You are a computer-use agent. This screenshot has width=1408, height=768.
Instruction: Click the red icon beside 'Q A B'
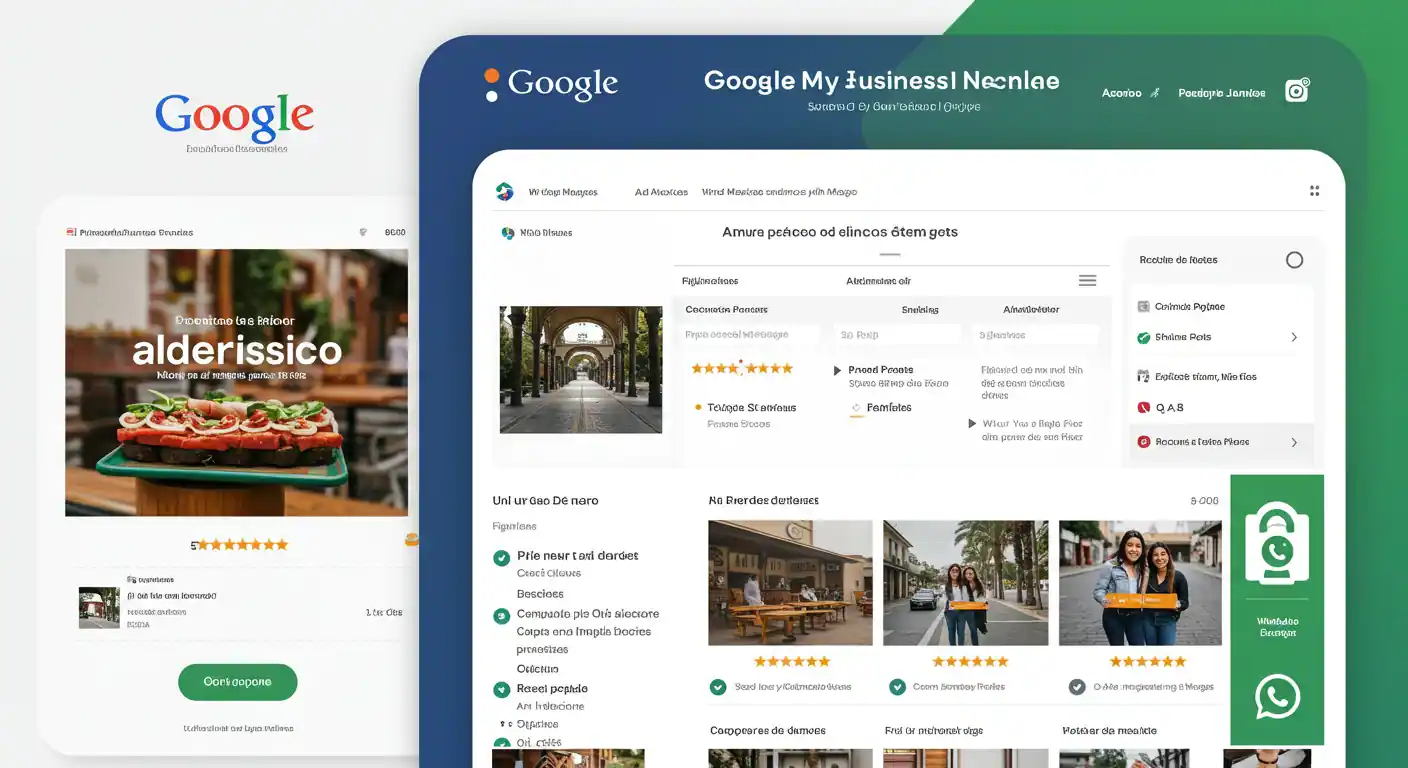tap(1143, 408)
